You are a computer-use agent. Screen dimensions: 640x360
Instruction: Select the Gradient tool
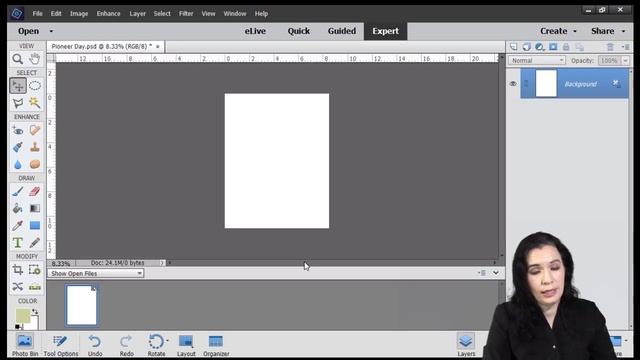pyautogui.click(x=35, y=209)
